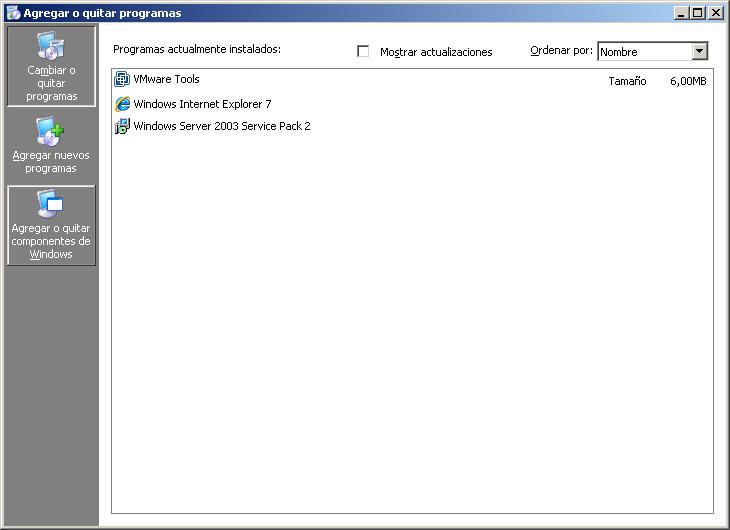Image resolution: width=730 pixels, height=530 pixels.
Task: Expand the Ordenar por dropdown arrow
Action: (x=699, y=52)
